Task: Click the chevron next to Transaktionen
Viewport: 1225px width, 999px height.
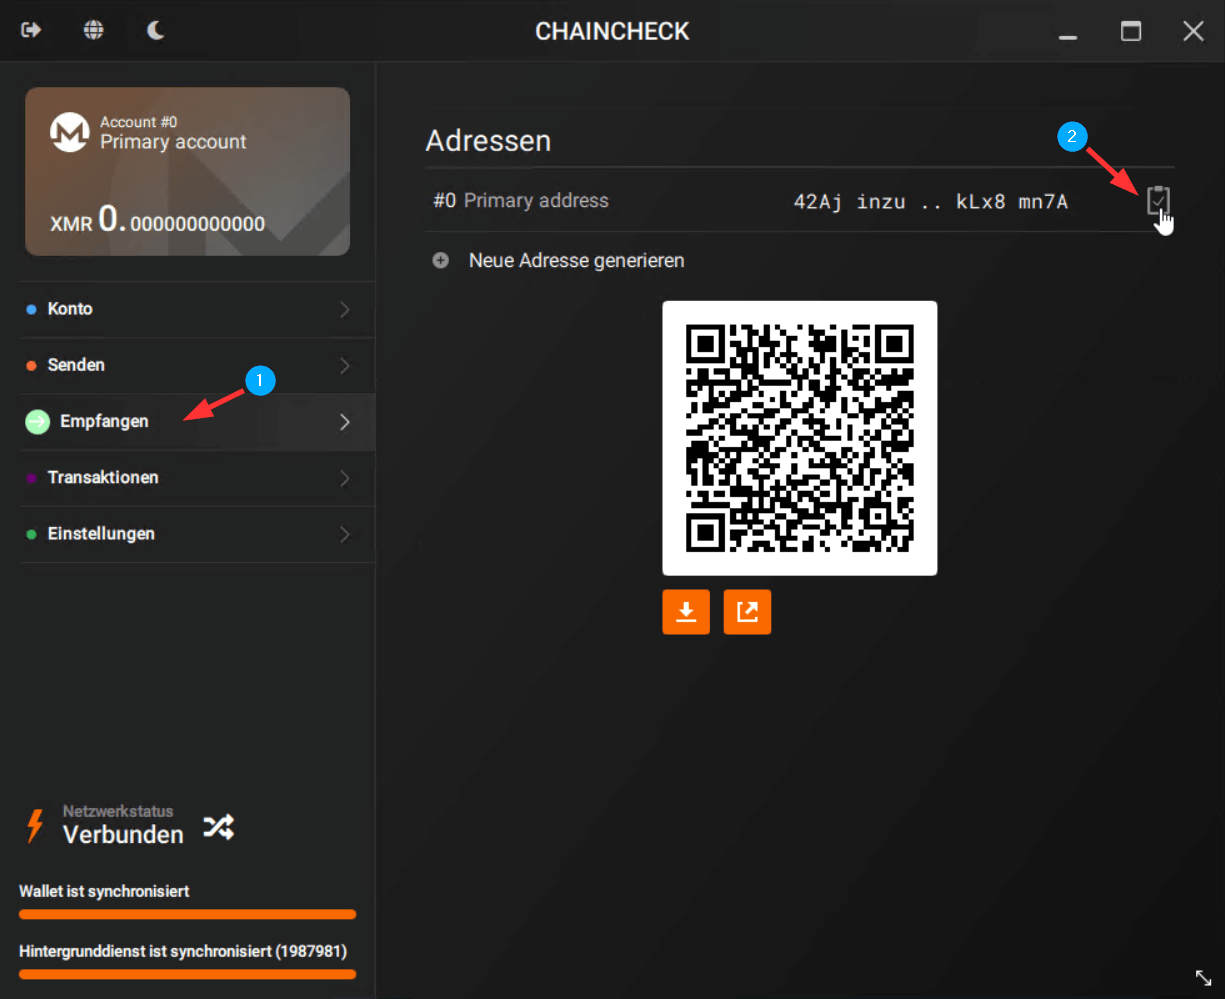Action: 345,478
